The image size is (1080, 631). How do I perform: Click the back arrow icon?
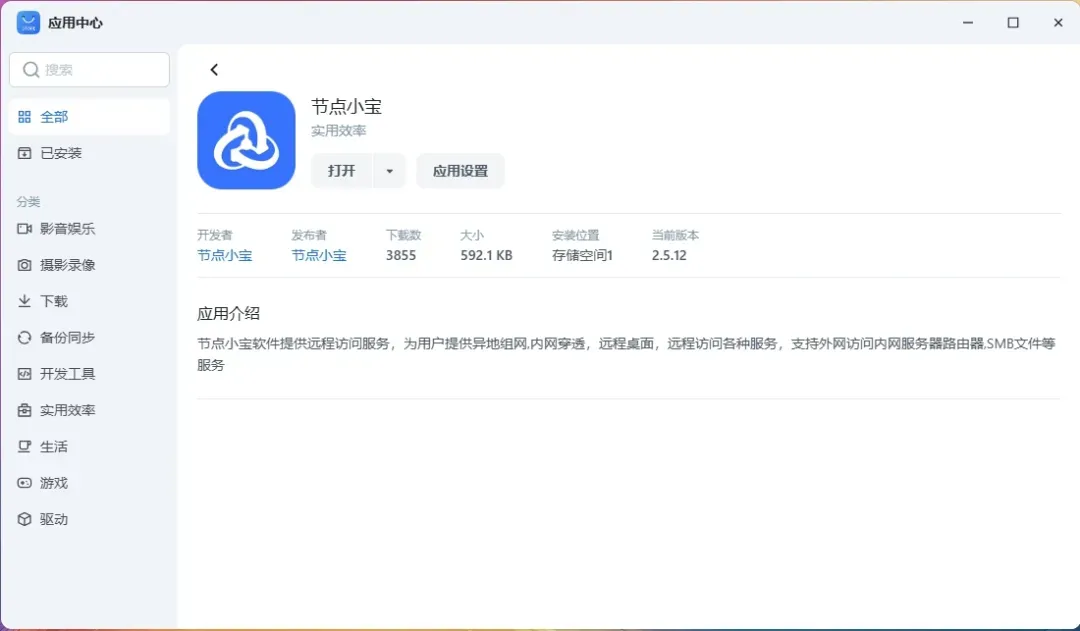(x=214, y=70)
